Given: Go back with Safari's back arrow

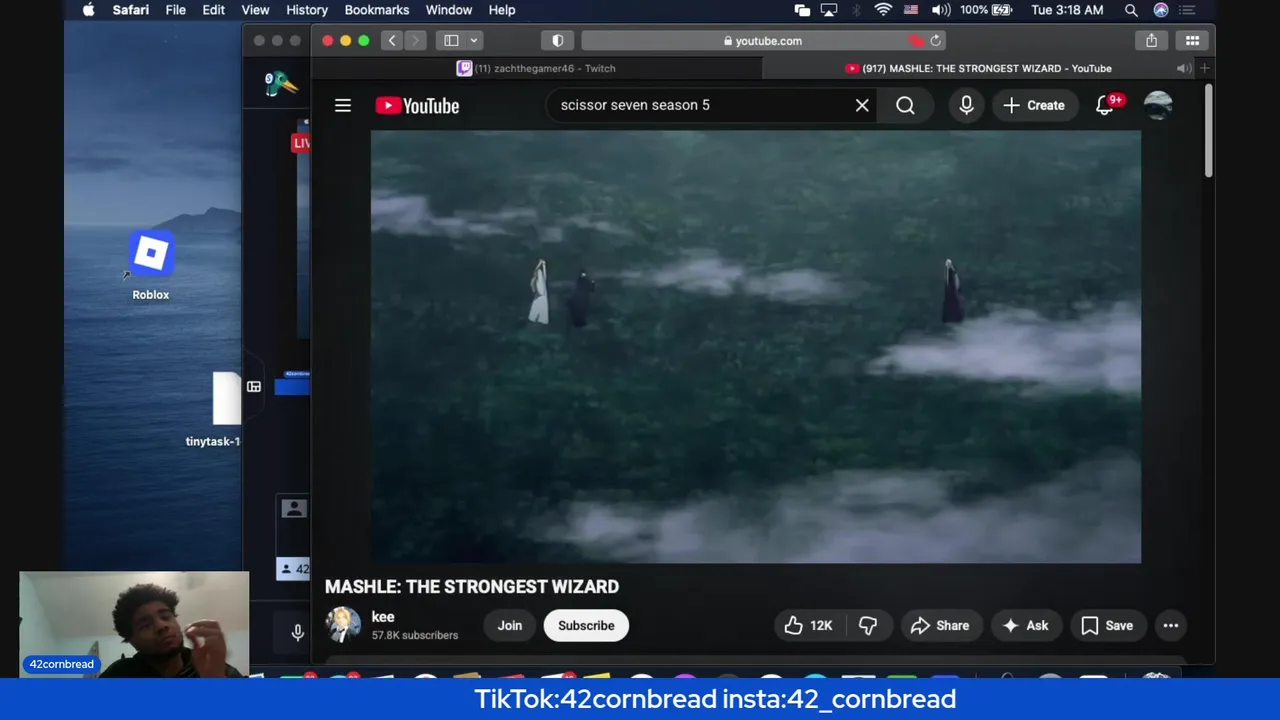Looking at the screenshot, I should [392, 41].
